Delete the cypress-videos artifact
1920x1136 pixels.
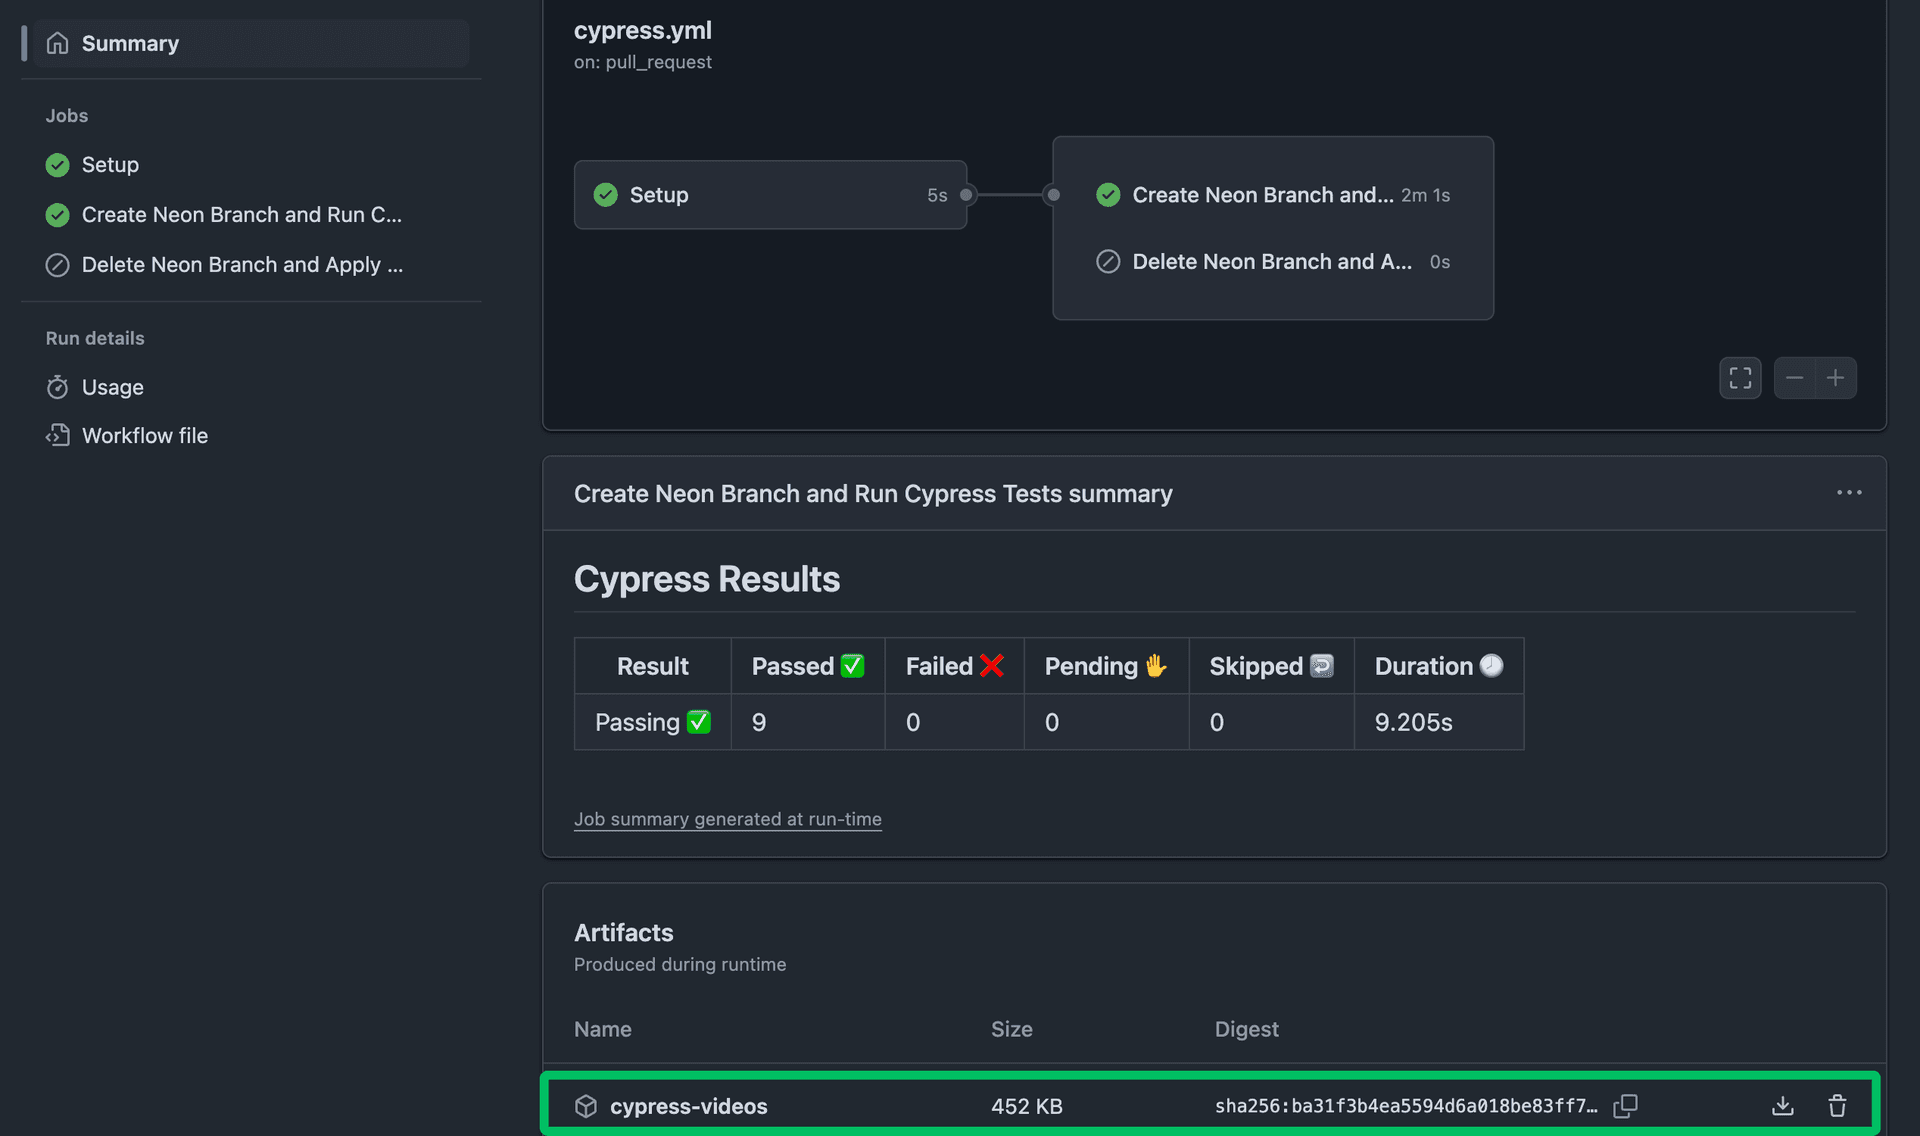[1837, 1105]
